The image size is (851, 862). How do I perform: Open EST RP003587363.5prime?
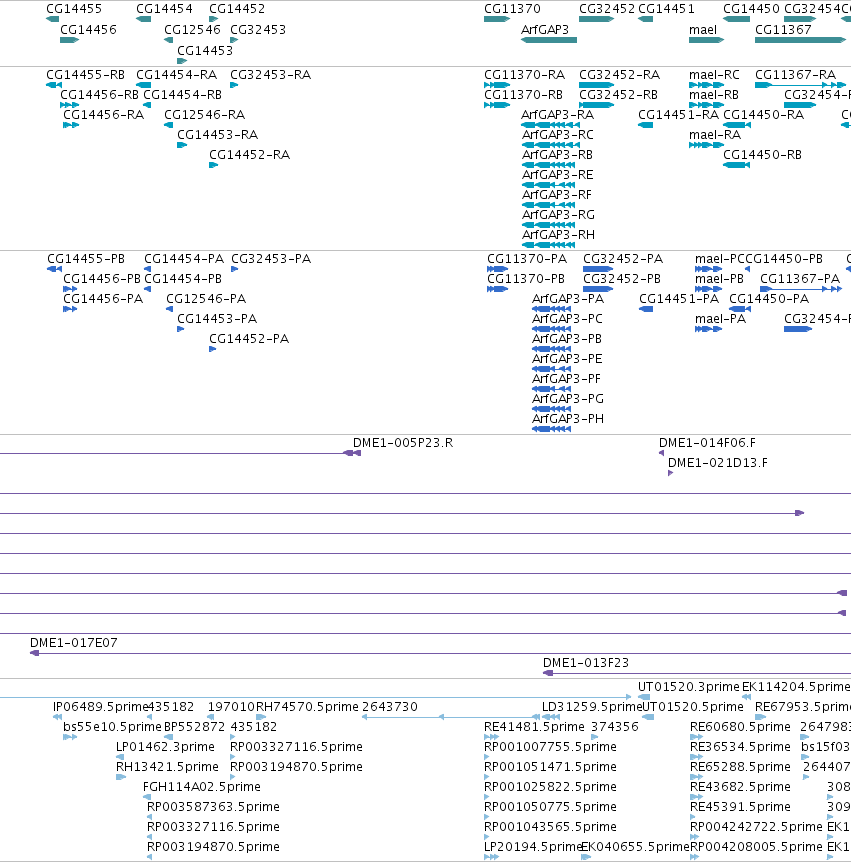pyautogui.click(x=150, y=817)
